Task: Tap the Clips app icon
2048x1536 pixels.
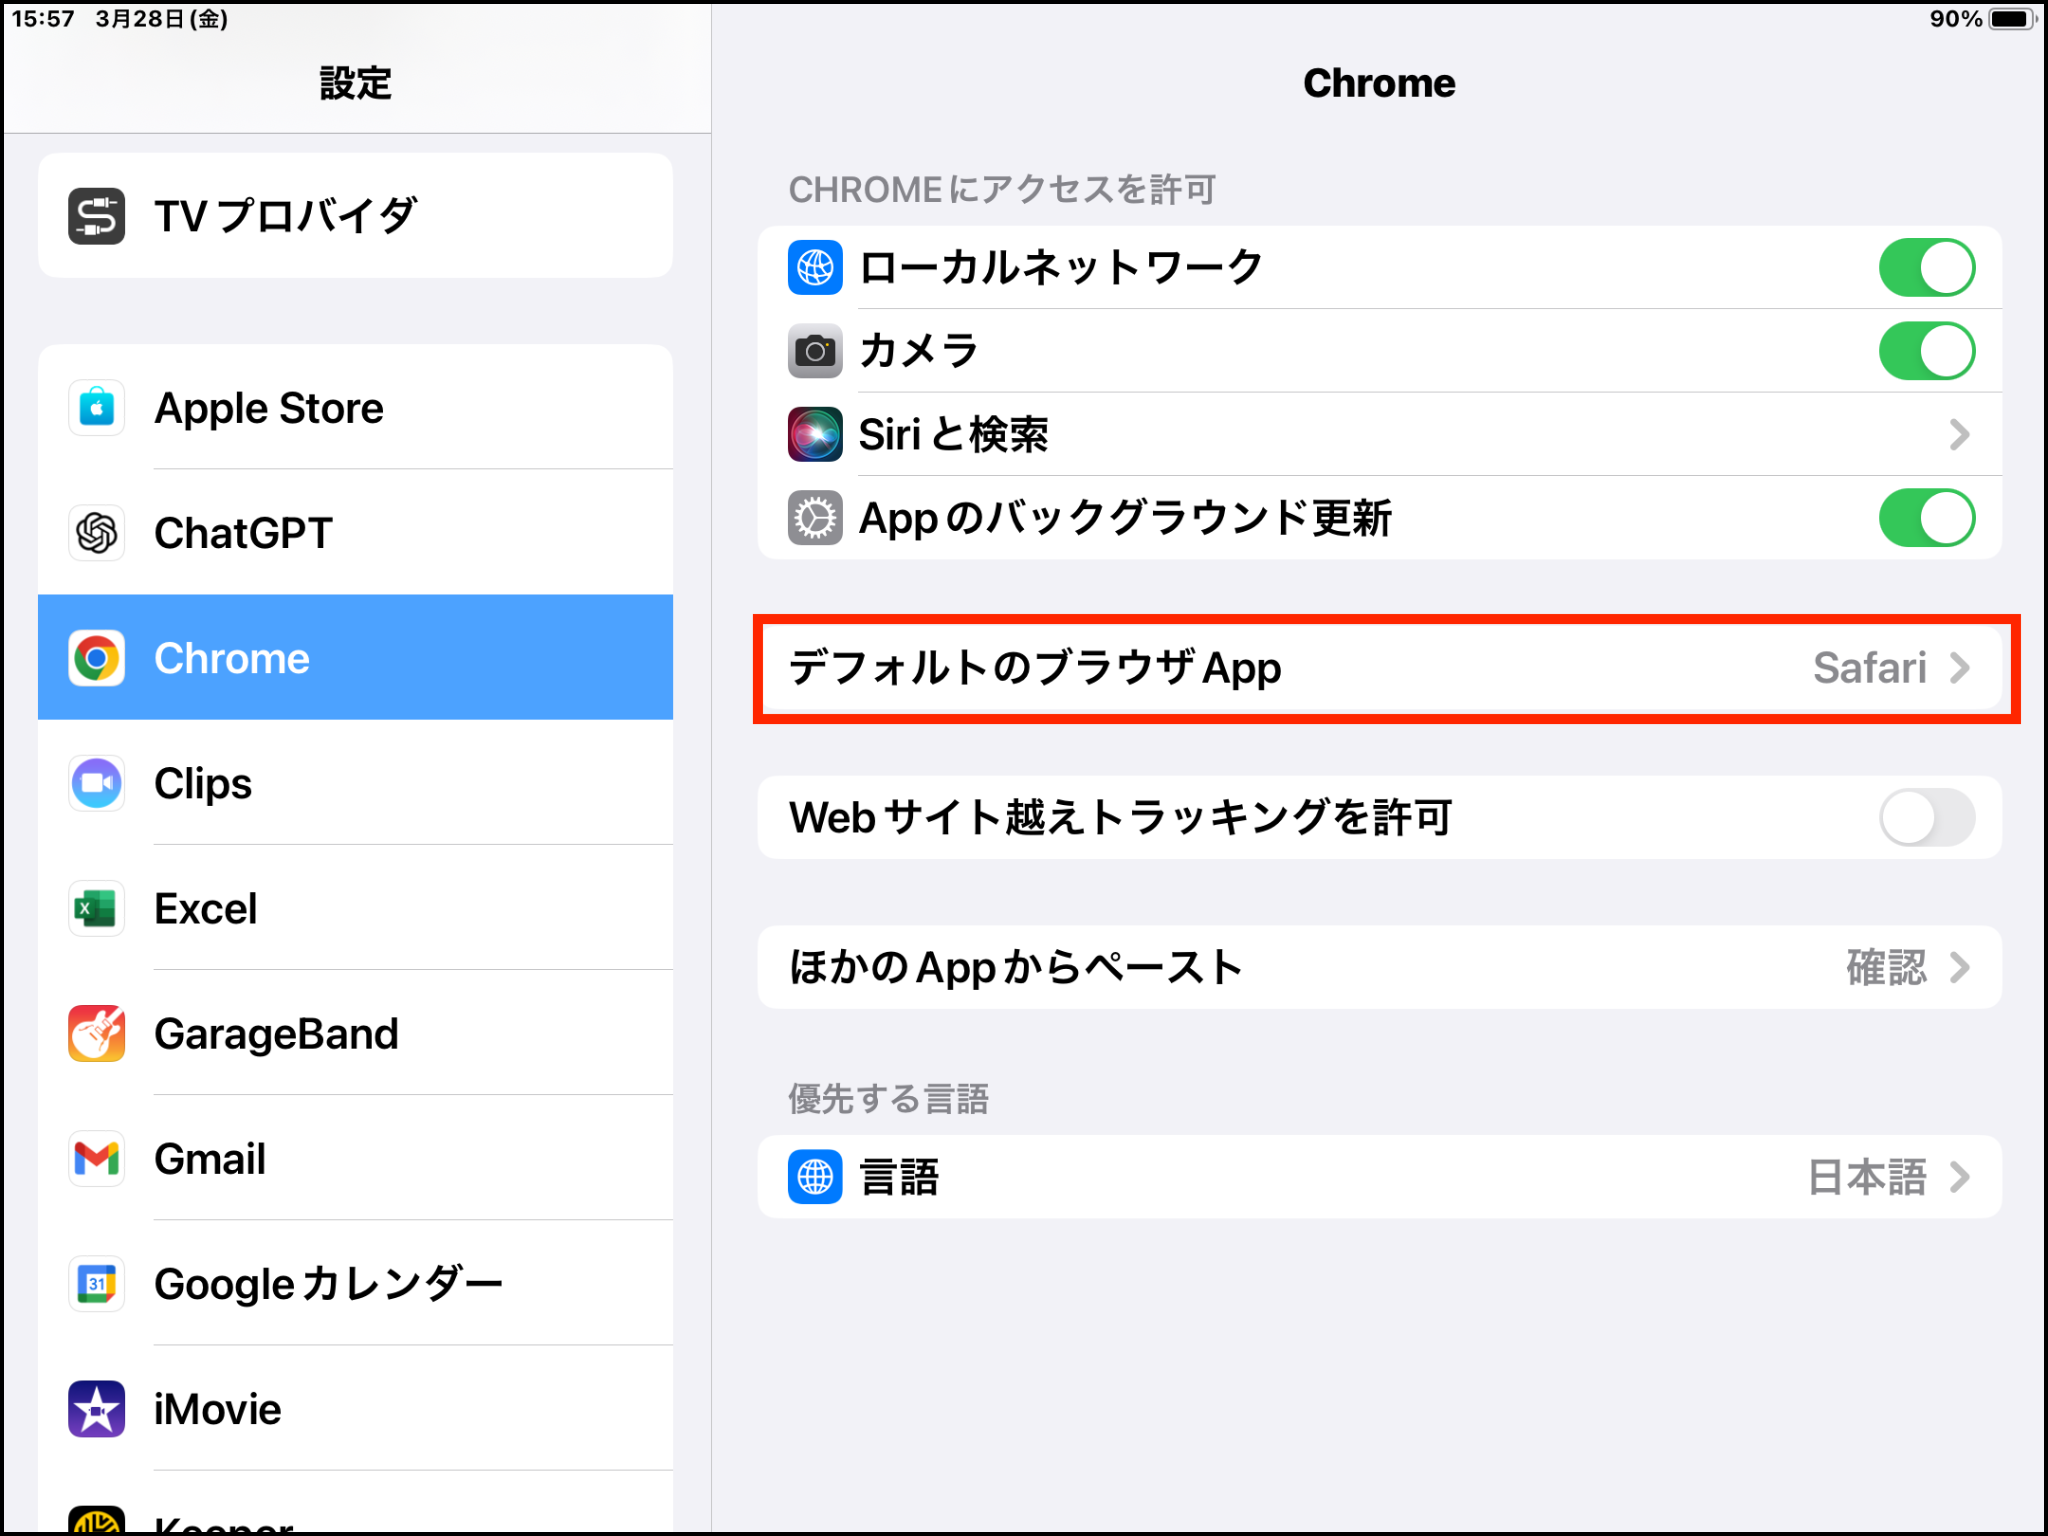Action: tap(96, 783)
